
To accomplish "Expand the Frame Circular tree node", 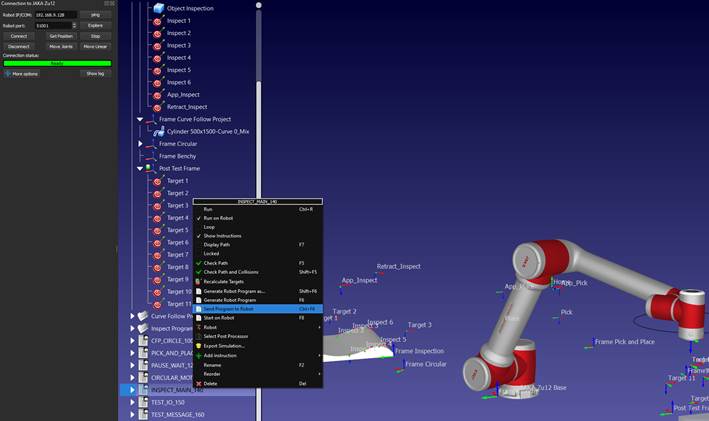I will pos(140,144).
